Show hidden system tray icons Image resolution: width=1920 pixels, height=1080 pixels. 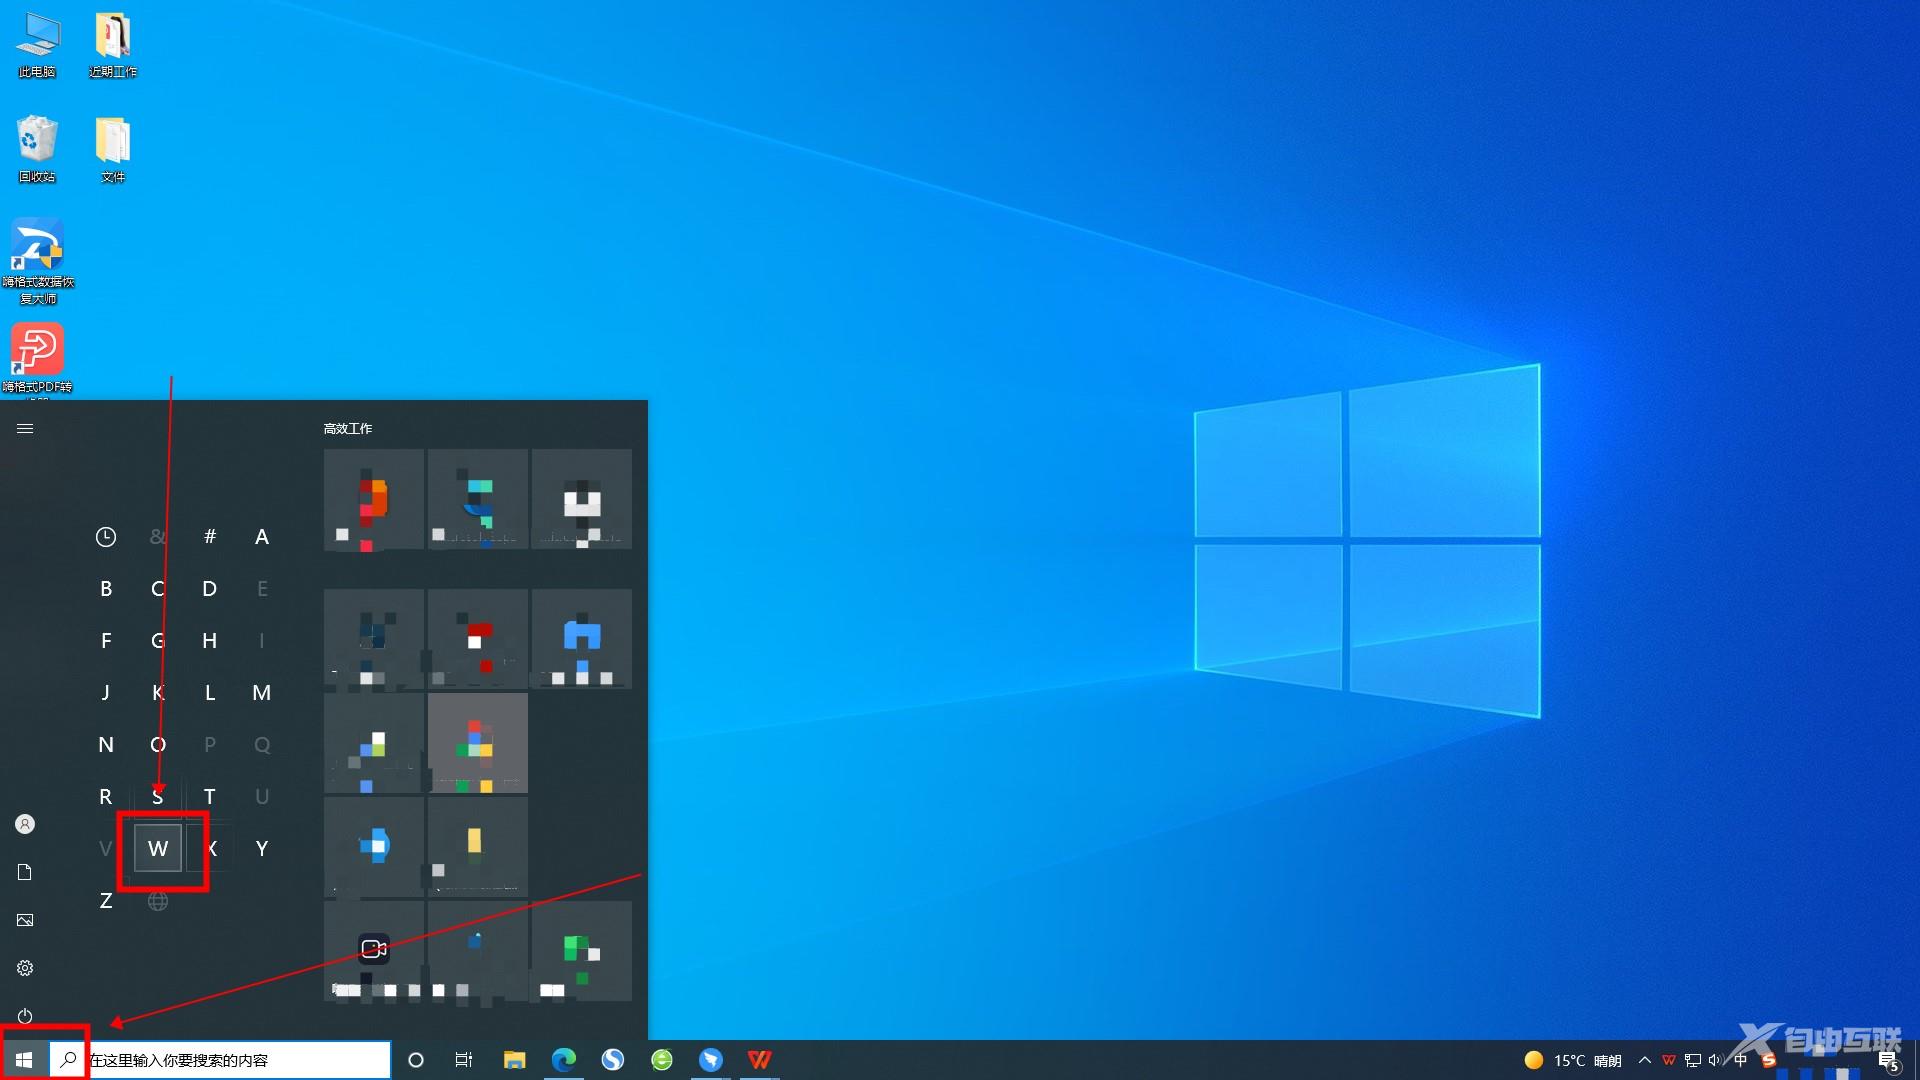1645,1060
